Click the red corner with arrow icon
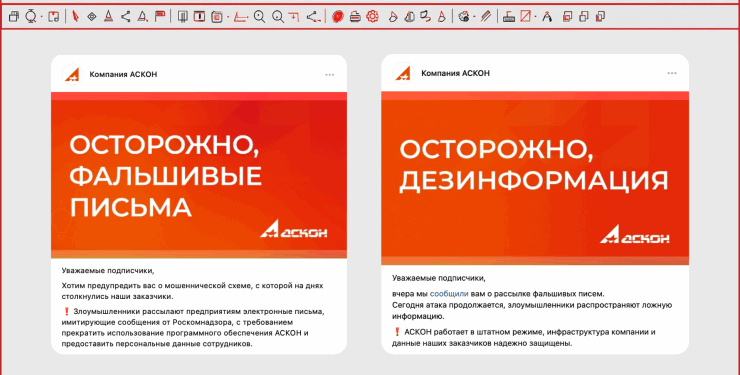 (x=294, y=17)
